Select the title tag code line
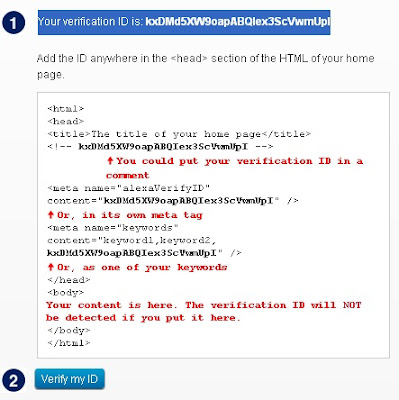399x400 pixels. (x=179, y=134)
